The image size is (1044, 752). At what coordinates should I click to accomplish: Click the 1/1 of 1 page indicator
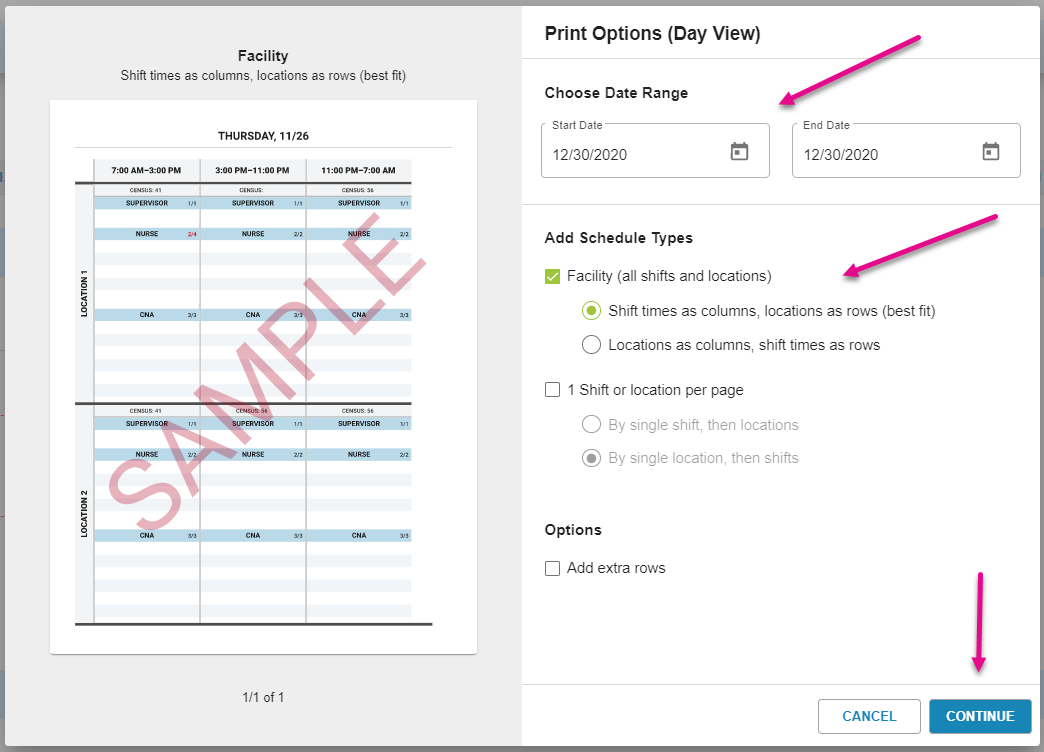click(x=263, y=697)
